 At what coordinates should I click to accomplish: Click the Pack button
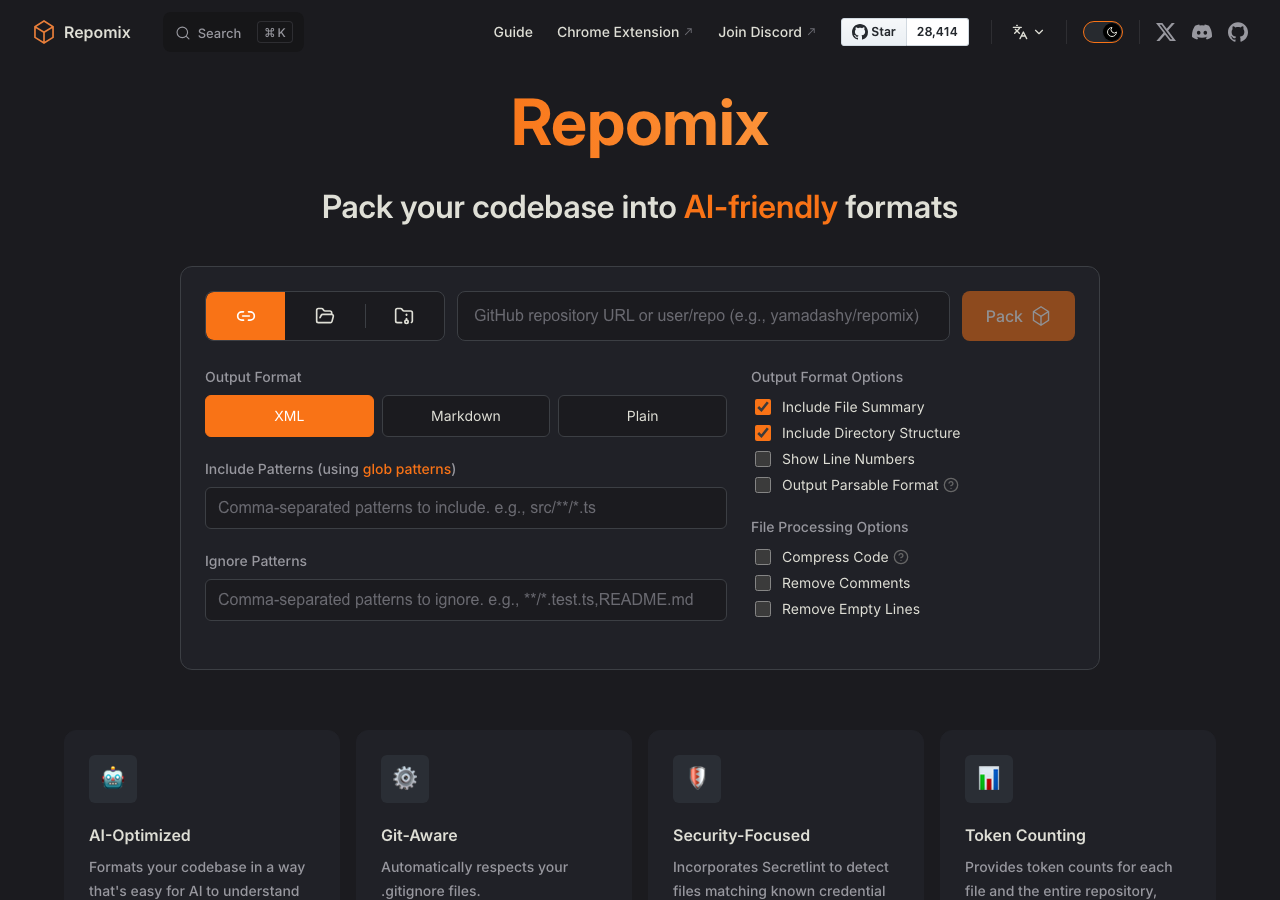coord(1018,316)
